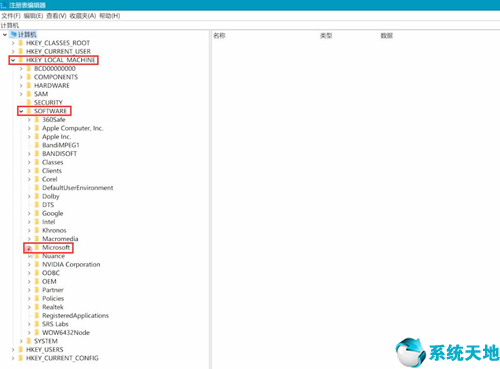Click the Google key folder icon
Image resolution: width=500 pixels, height=369 pixels.
tap(37, 213)
